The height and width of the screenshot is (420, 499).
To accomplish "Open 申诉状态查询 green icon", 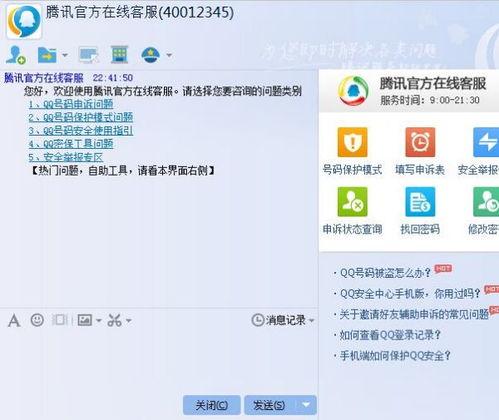I will [352, 202].
